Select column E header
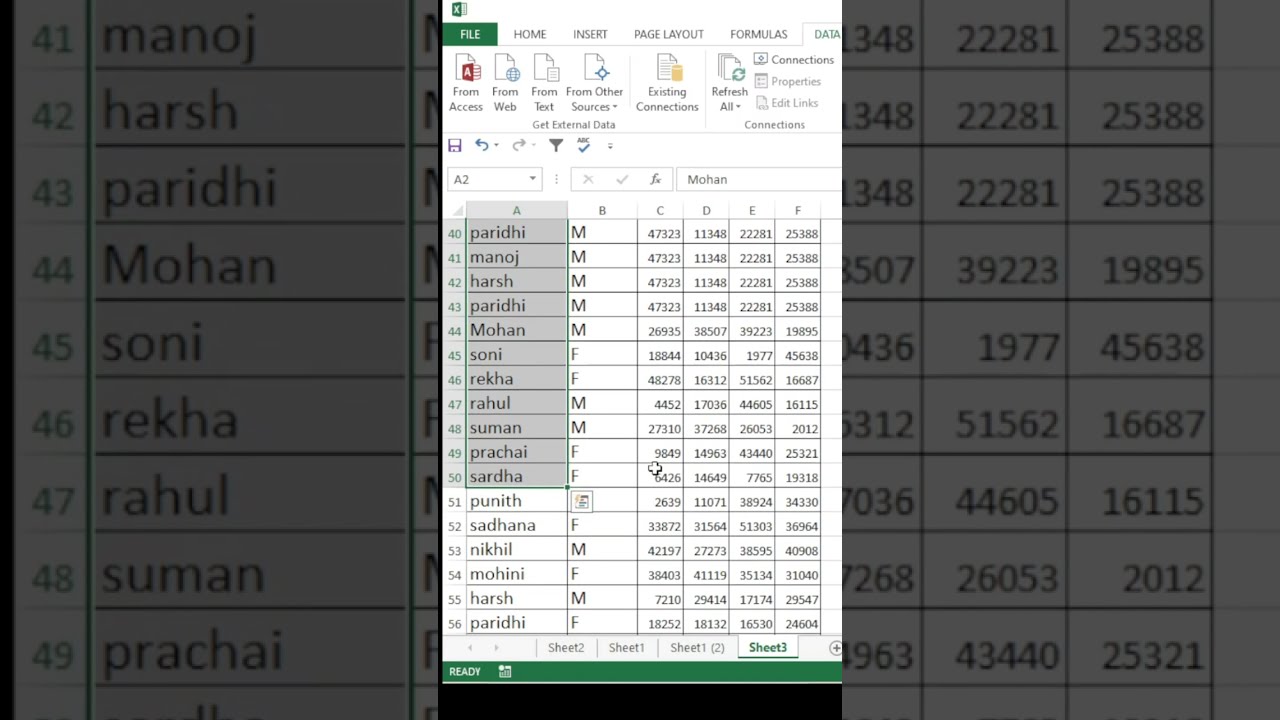The width and height of the screenshot is (1280, 720). pos(752,210)
